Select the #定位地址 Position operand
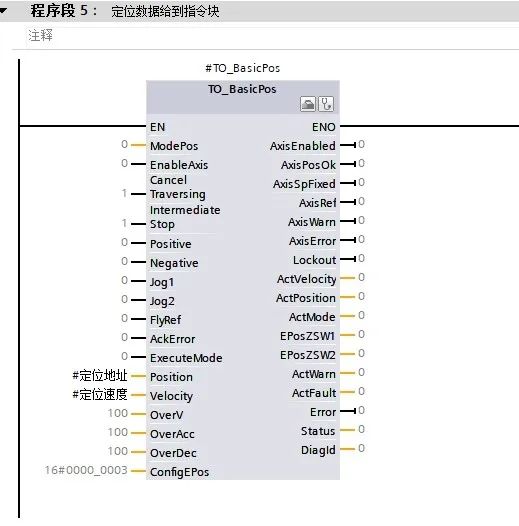This screenshot has height=526, width=519. point(100,375)
